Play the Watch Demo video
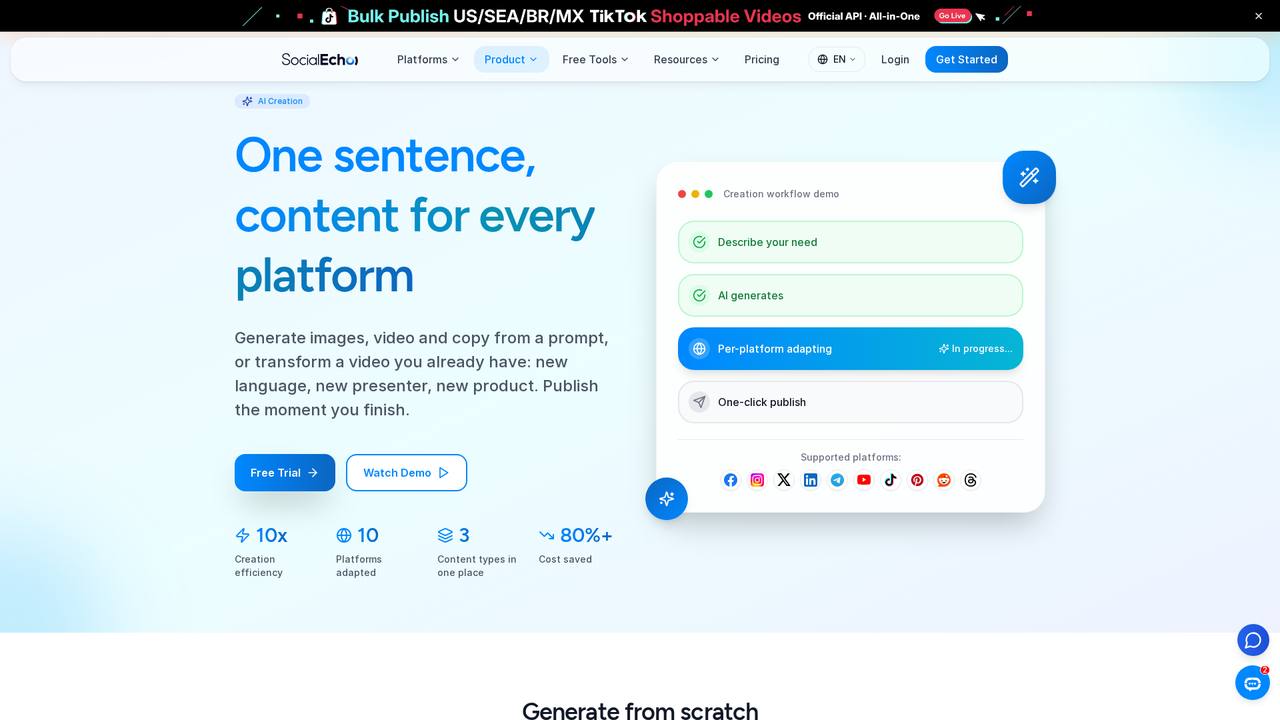The width and height of the screenshot is (1280, 720). pyautogui.click(x=406, y=473)
